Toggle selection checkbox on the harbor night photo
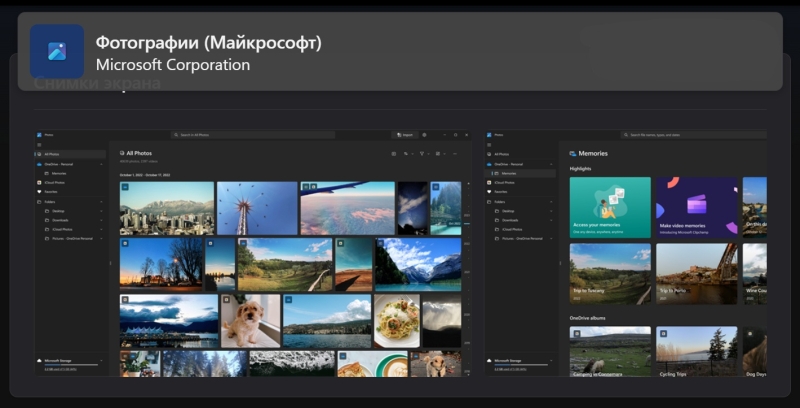Viewport: 800px width, 408px height. click(x=125, y=299)
